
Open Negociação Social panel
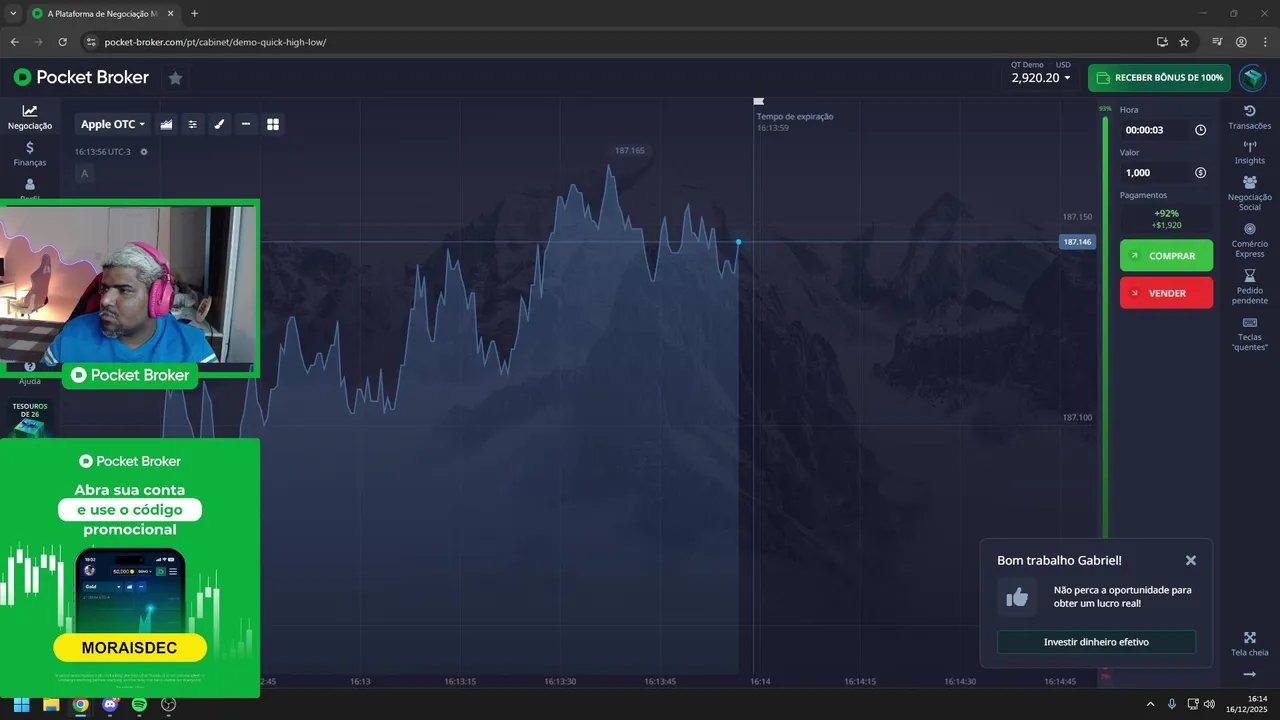tap(1250, 193)
